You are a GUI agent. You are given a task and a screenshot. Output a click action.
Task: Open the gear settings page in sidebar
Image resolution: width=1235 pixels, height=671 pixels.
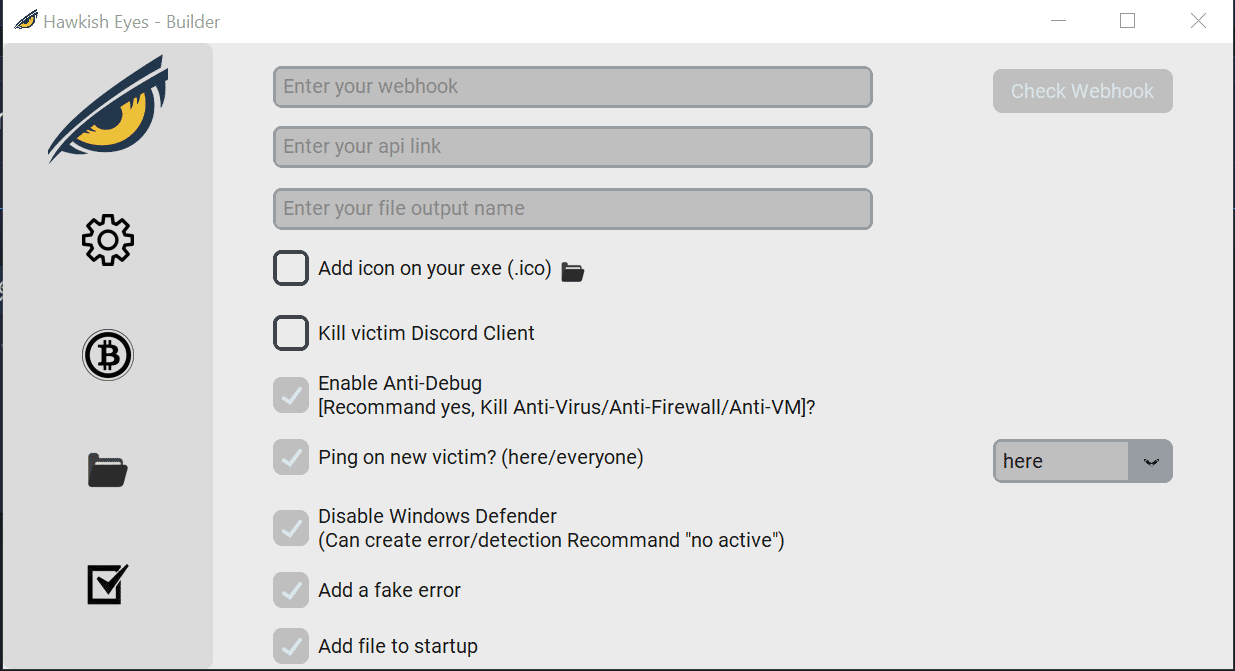[108, 240]
